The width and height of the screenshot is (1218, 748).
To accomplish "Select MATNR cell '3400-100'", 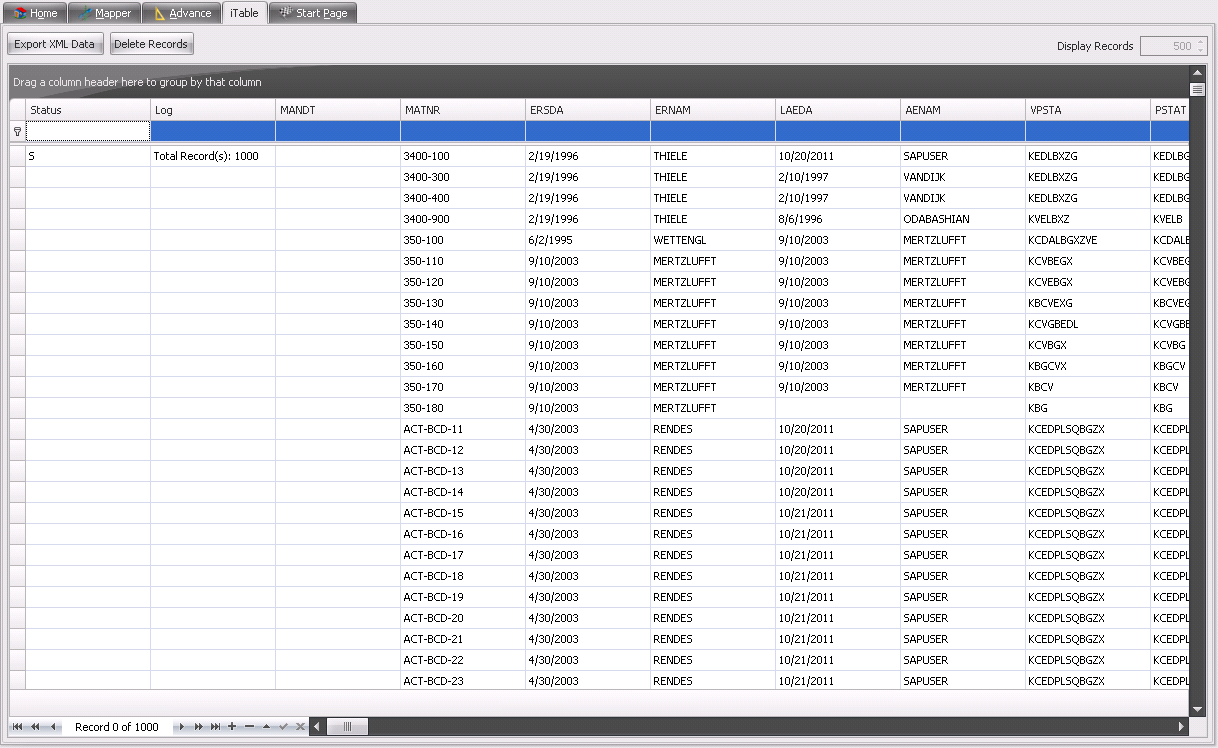I will coord(463,157).
